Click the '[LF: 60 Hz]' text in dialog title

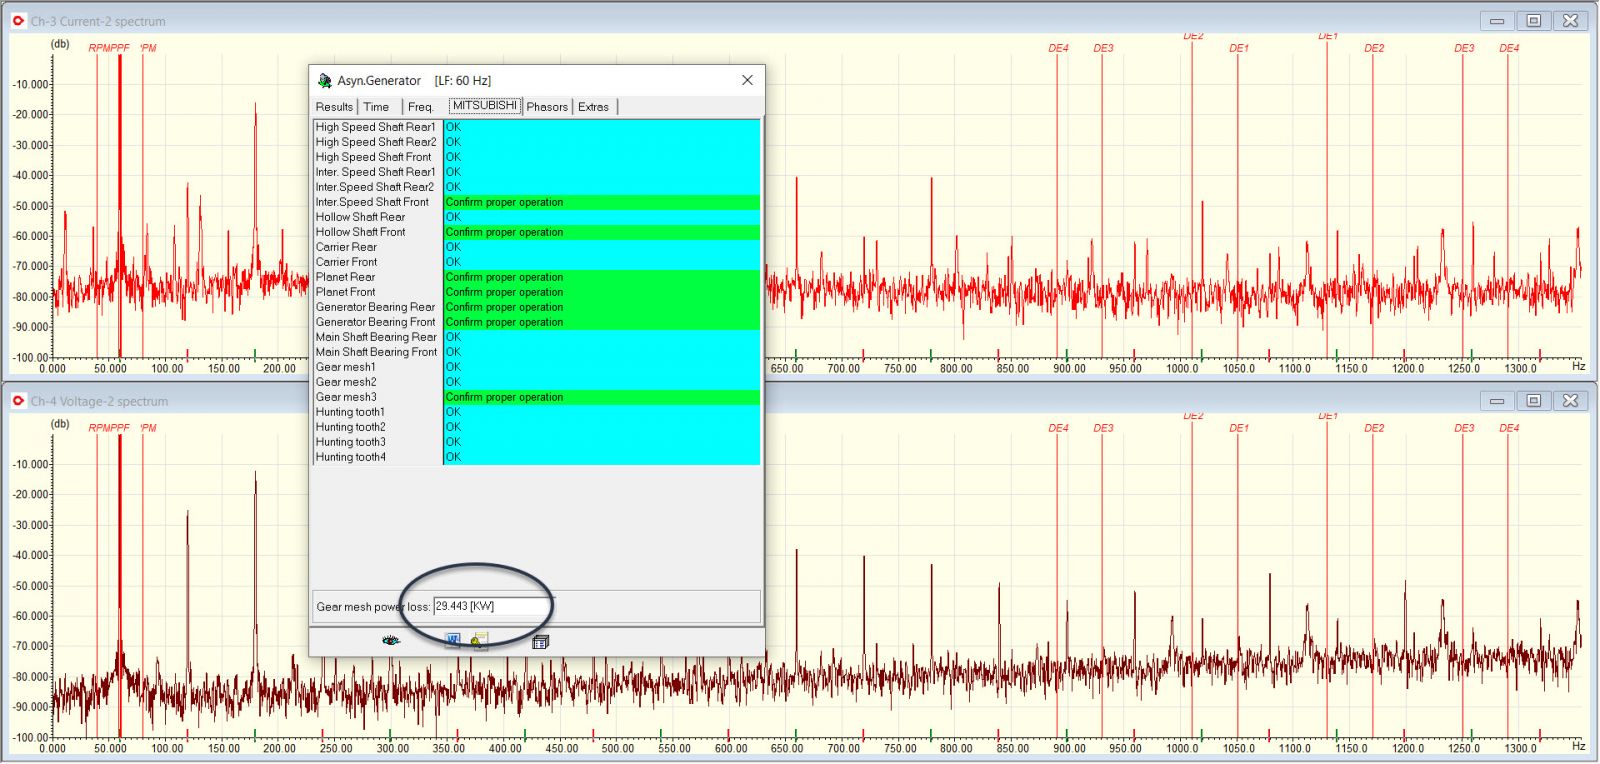tap(463, 81)
